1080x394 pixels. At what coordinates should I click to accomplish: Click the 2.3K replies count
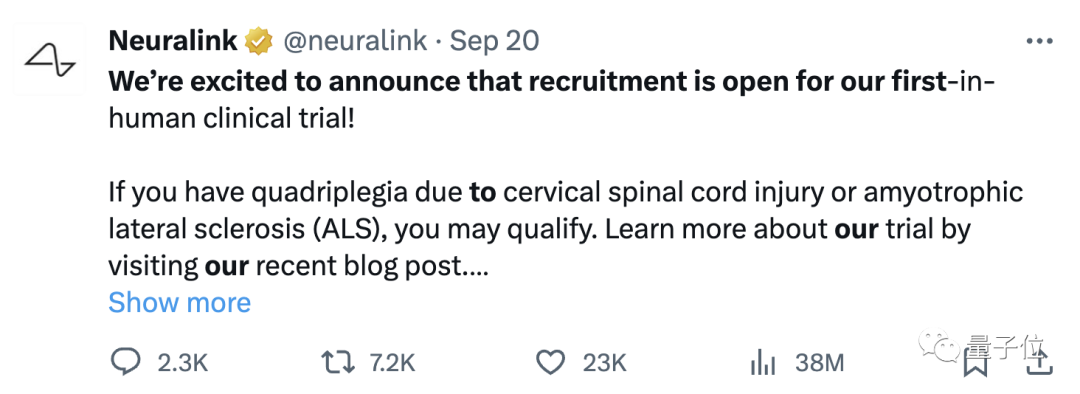[x=183, y=363]
